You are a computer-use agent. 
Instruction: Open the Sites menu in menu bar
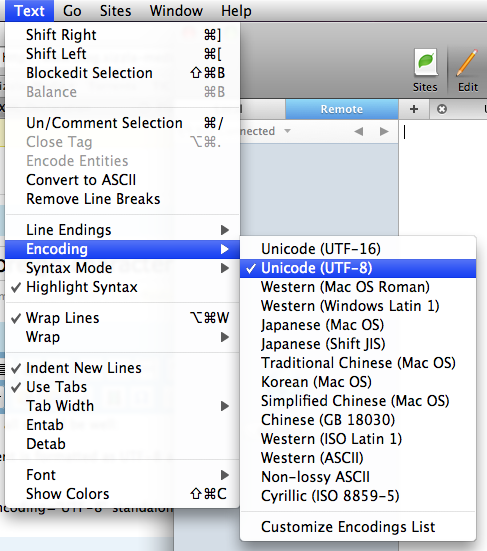point(116,11)
